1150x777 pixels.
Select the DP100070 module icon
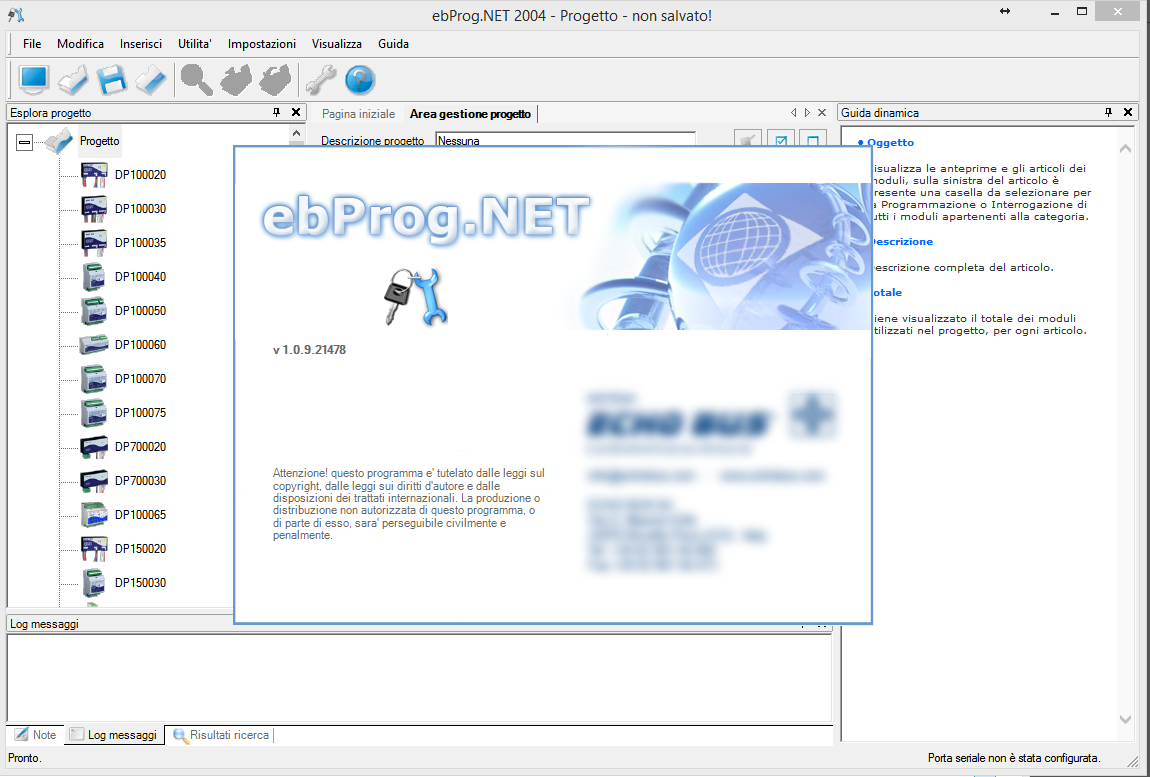(x=94, y=379)
